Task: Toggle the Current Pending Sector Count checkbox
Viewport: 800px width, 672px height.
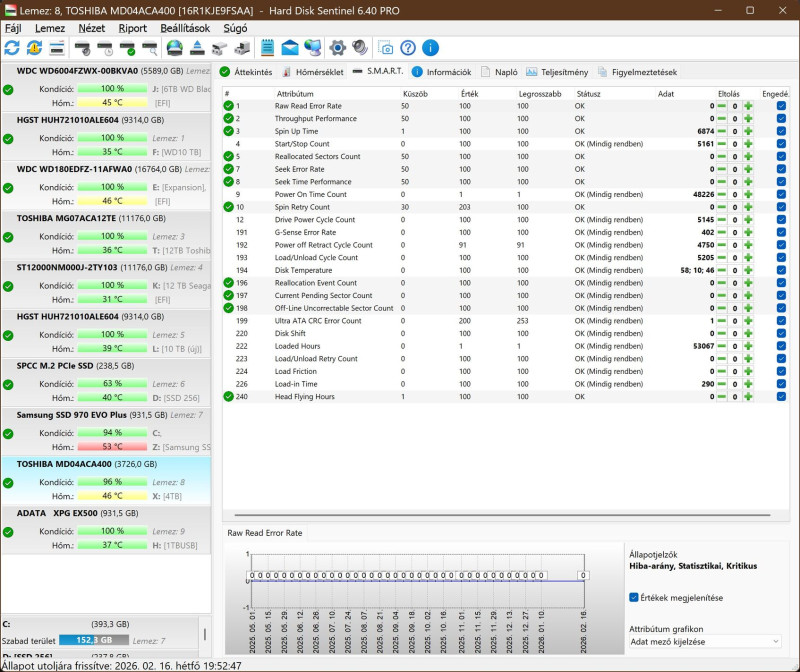Action: coord(781,295)
